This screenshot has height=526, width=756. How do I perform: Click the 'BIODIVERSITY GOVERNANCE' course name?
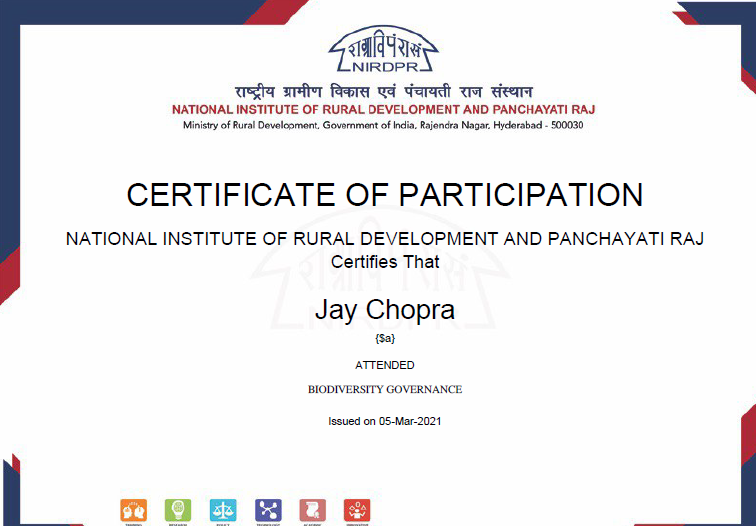click(385, 390)
